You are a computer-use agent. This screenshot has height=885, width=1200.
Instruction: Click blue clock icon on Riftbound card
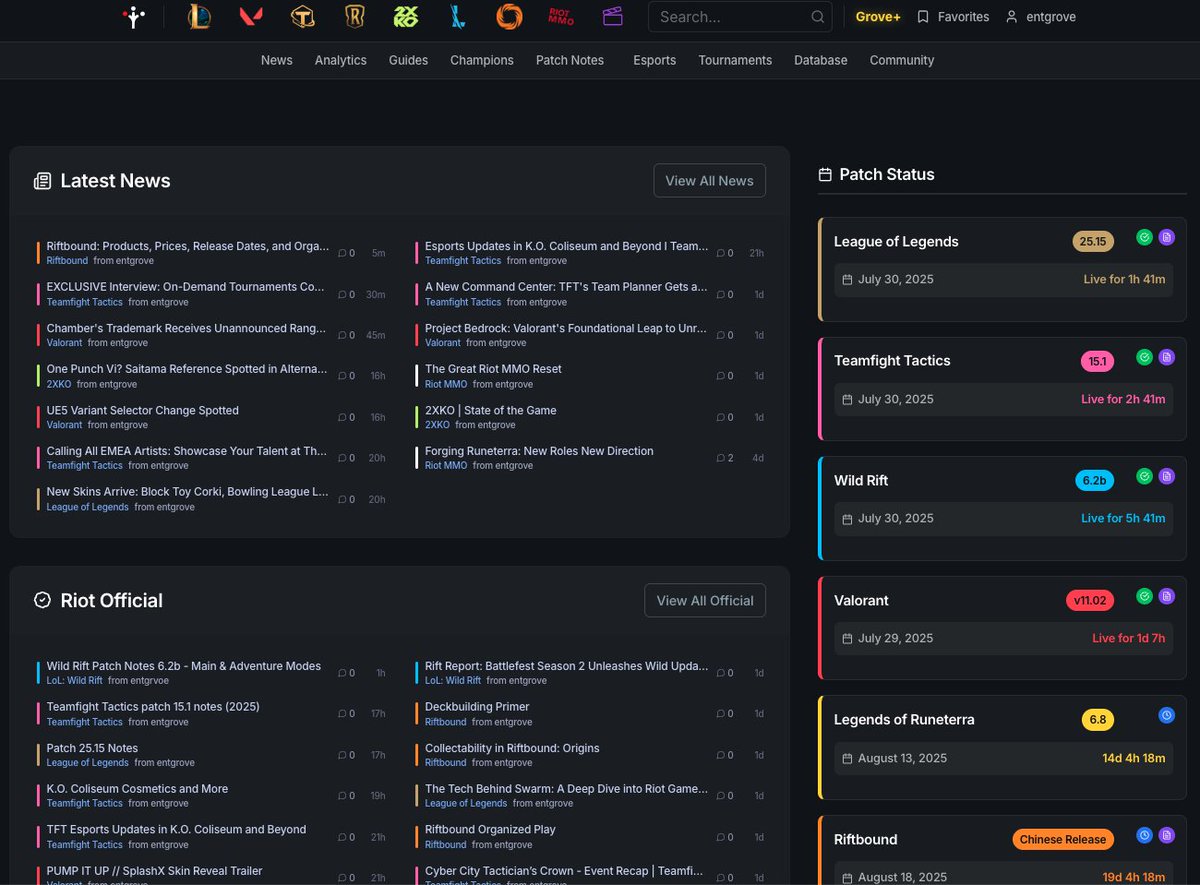pyautogui.click(x=1145, y=836)
